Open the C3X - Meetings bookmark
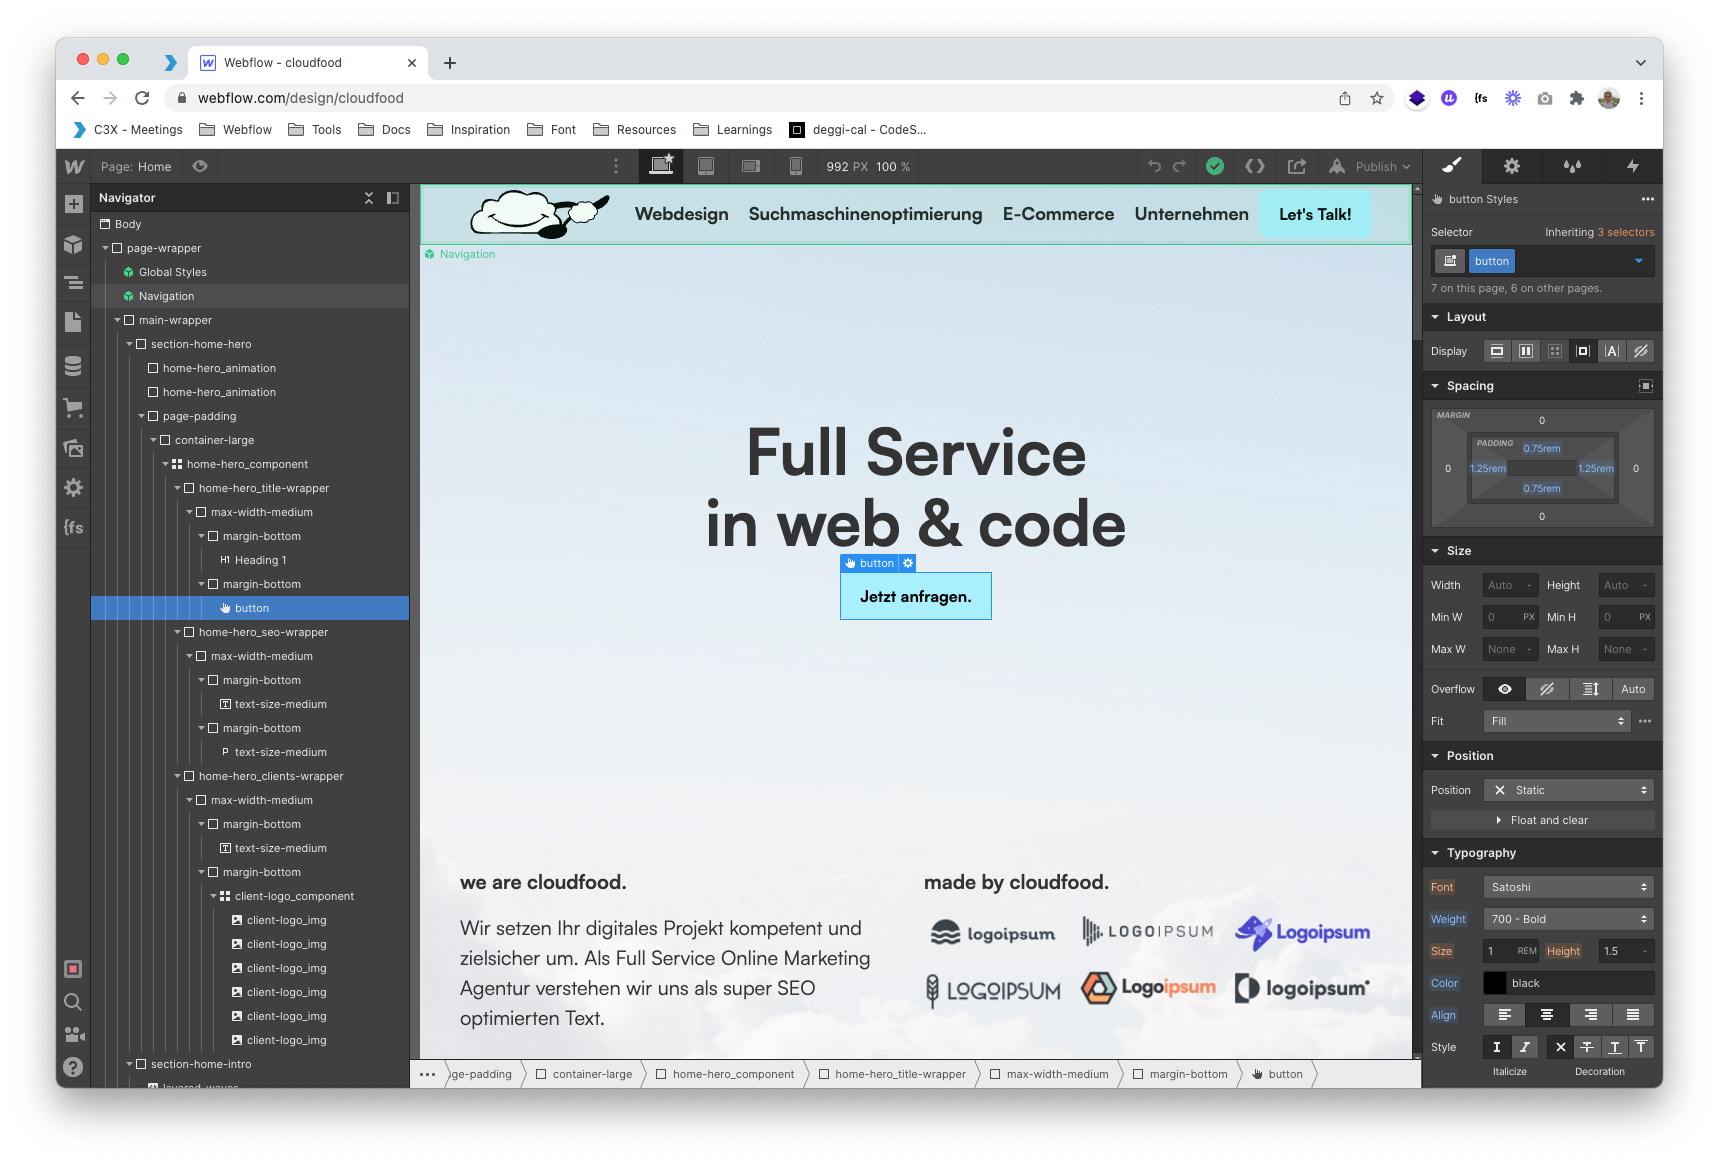This screenshot has height=1162, width=1719. [x=128, y=129]
